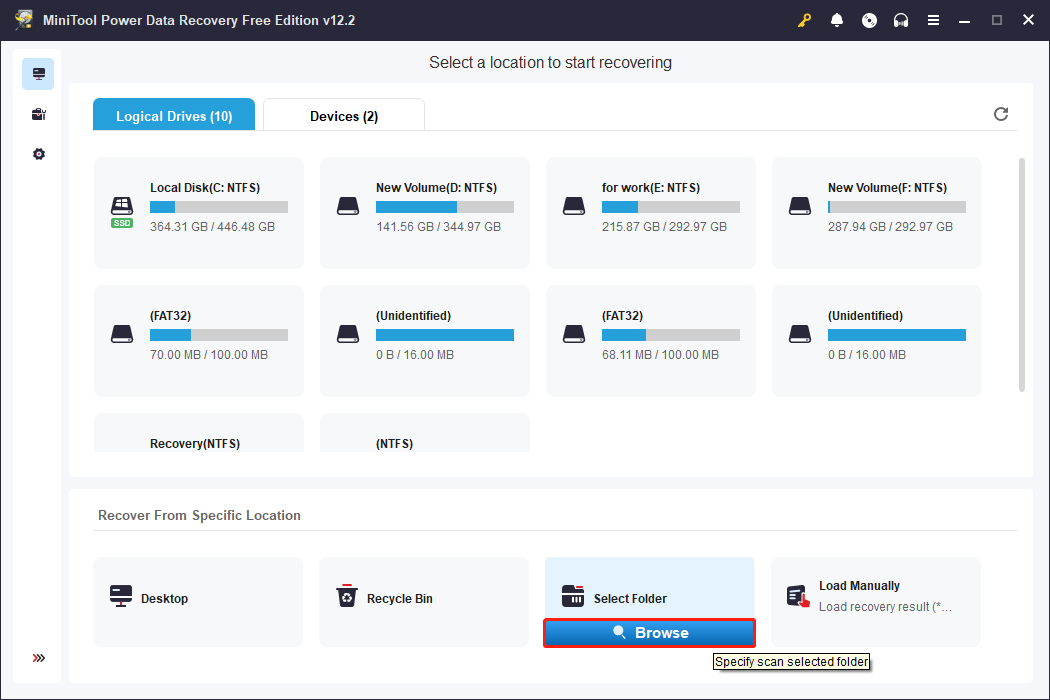Click the 70.00 MB FAT32 partition drive icon

coord(122,334)
